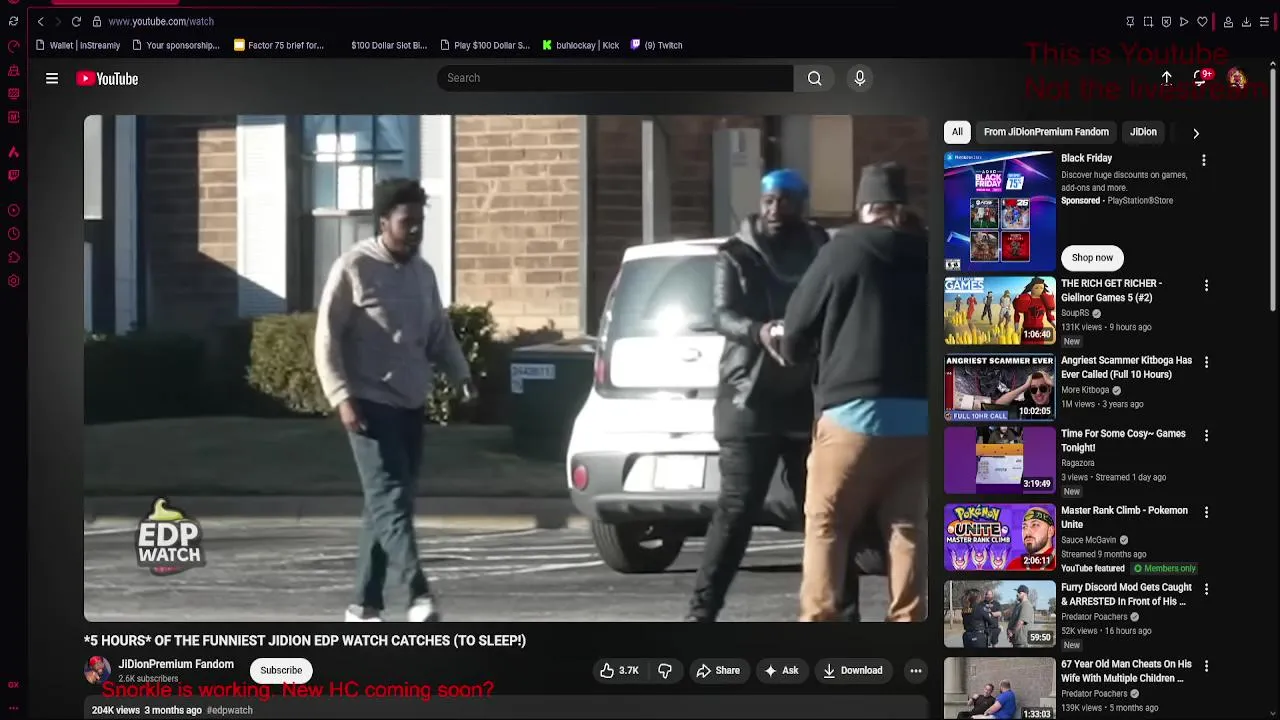Click the Share button

(718, 671)
